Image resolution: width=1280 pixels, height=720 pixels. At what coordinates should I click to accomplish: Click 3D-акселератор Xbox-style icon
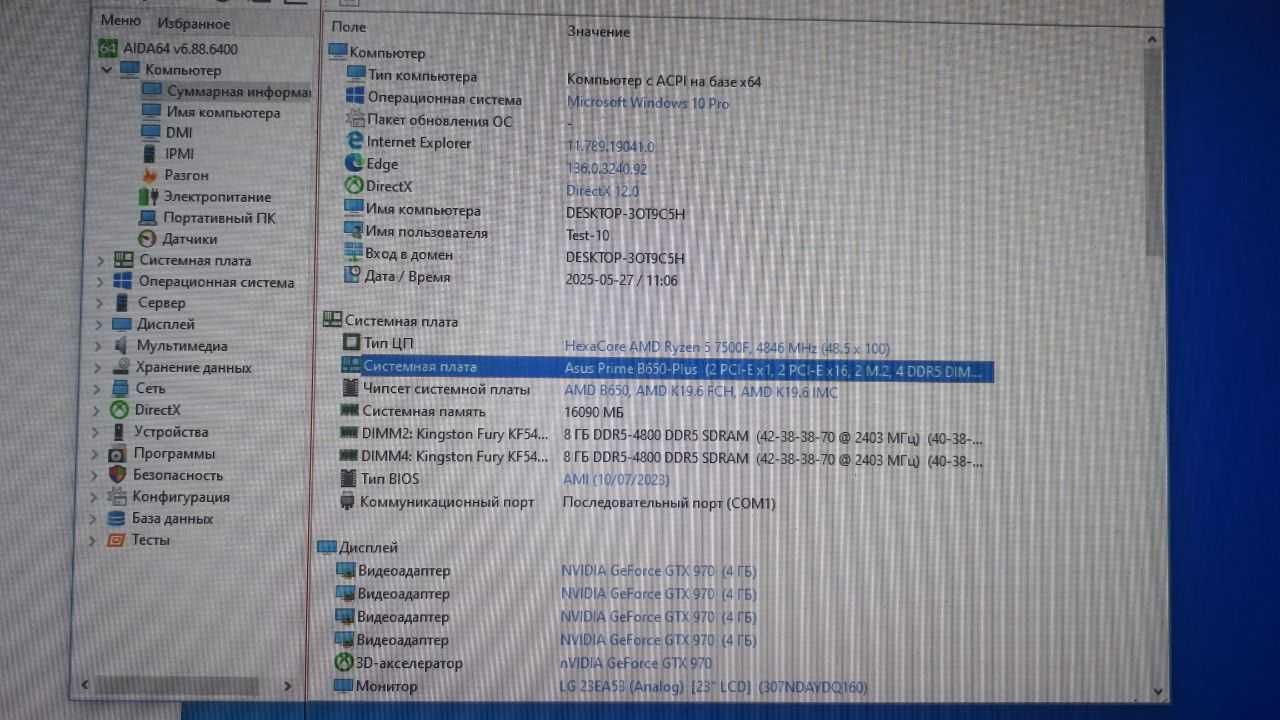[x=343, y=663]
